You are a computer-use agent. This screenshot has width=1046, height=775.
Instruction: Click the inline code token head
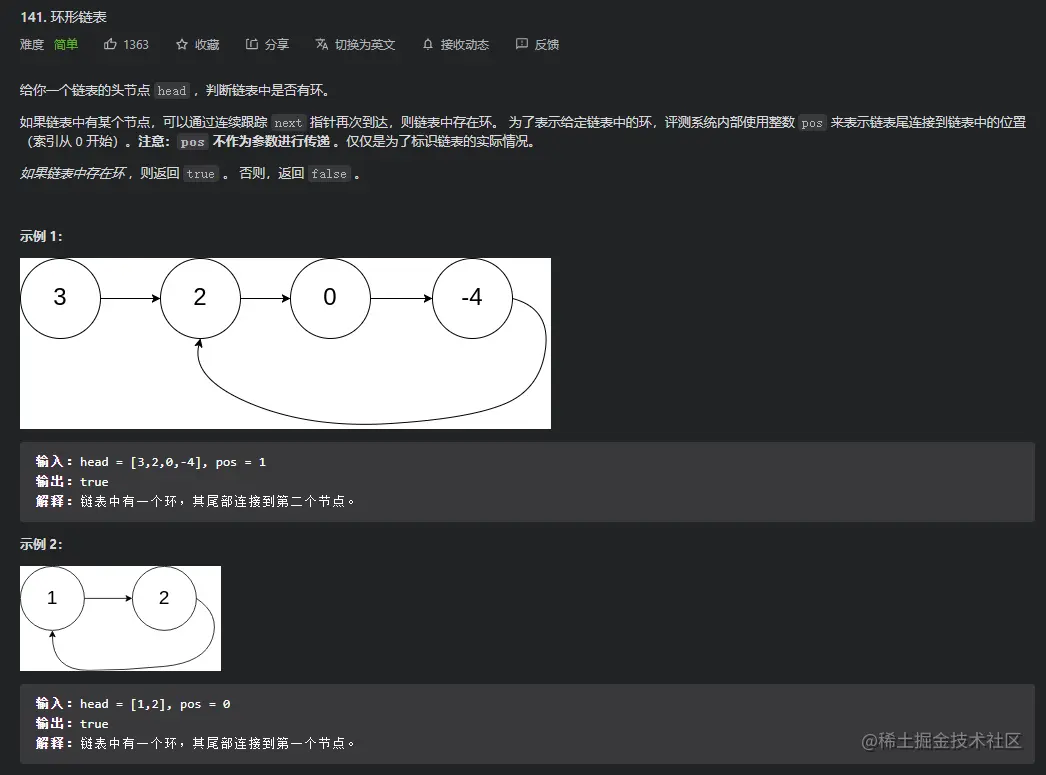[171, 90]
